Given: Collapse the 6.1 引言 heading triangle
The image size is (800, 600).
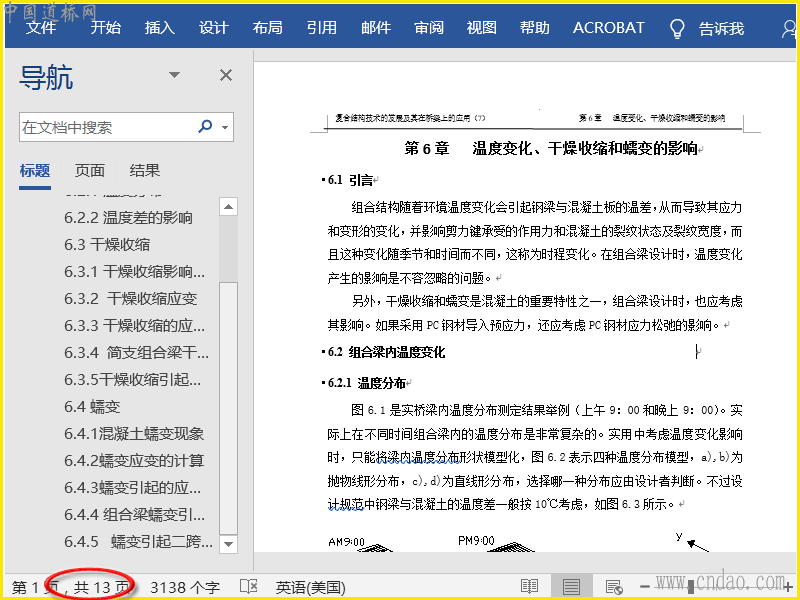Looking at the screenshot, I should pos(323,180).
